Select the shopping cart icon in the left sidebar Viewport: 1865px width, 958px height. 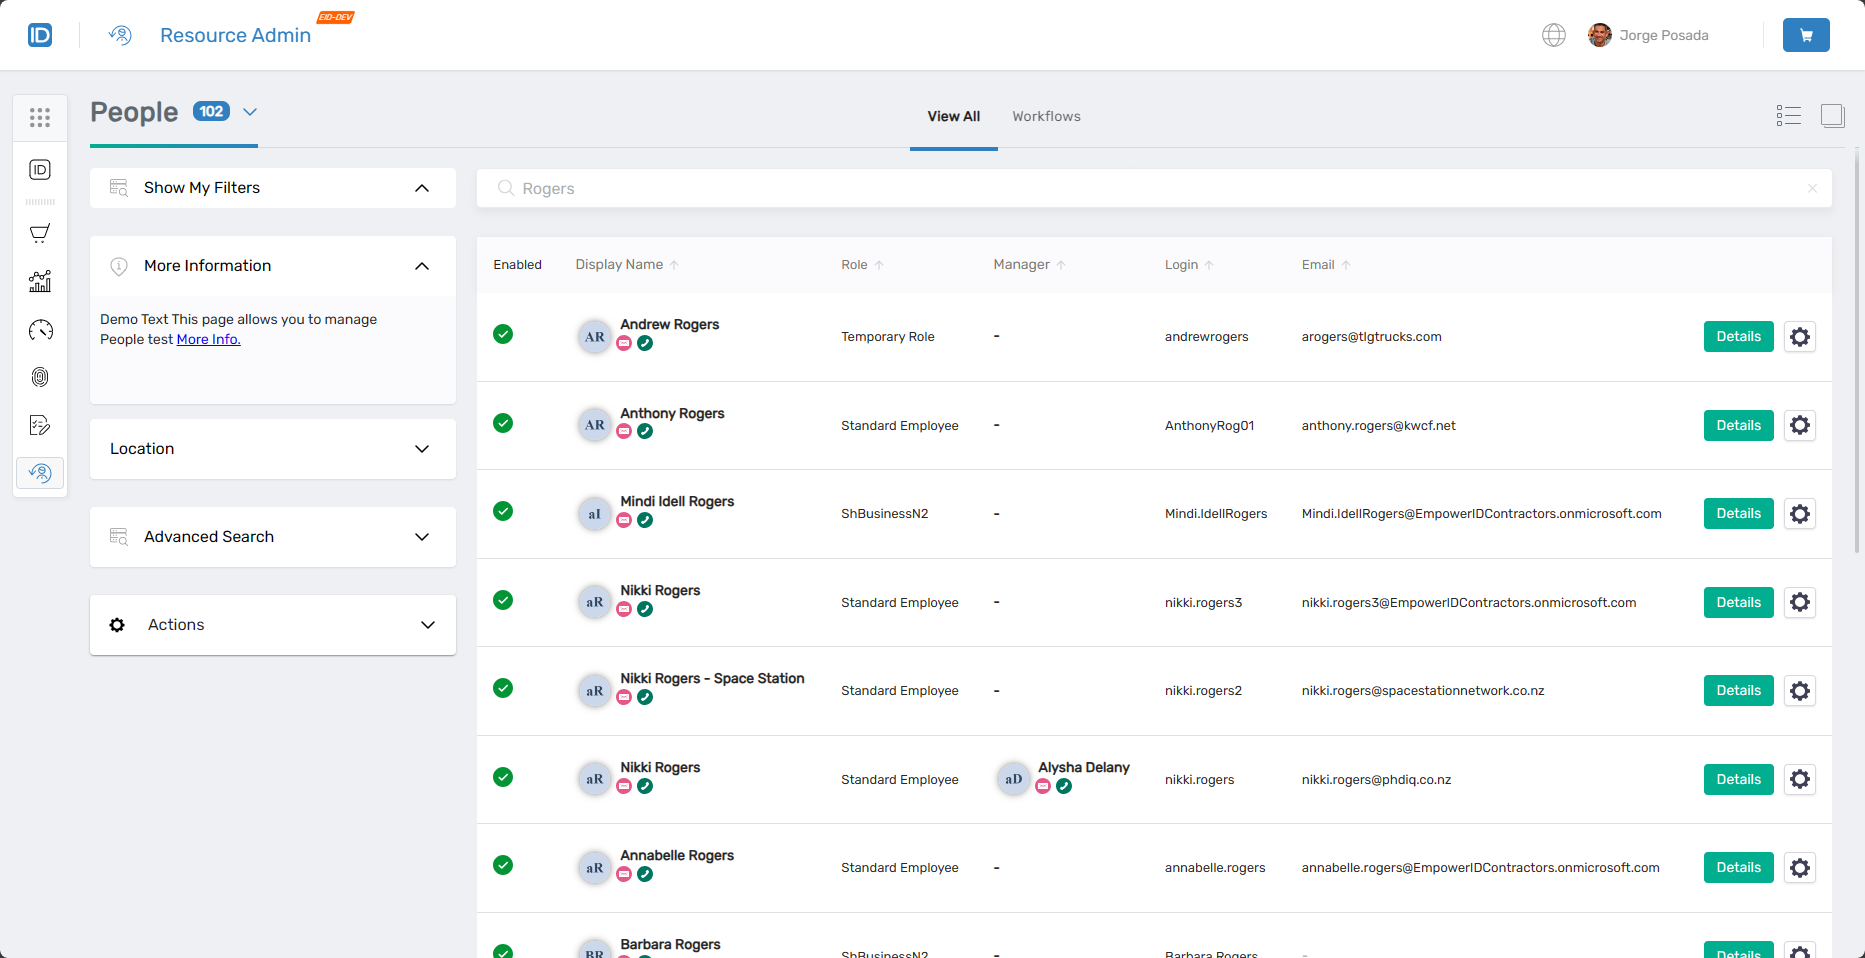40,233
